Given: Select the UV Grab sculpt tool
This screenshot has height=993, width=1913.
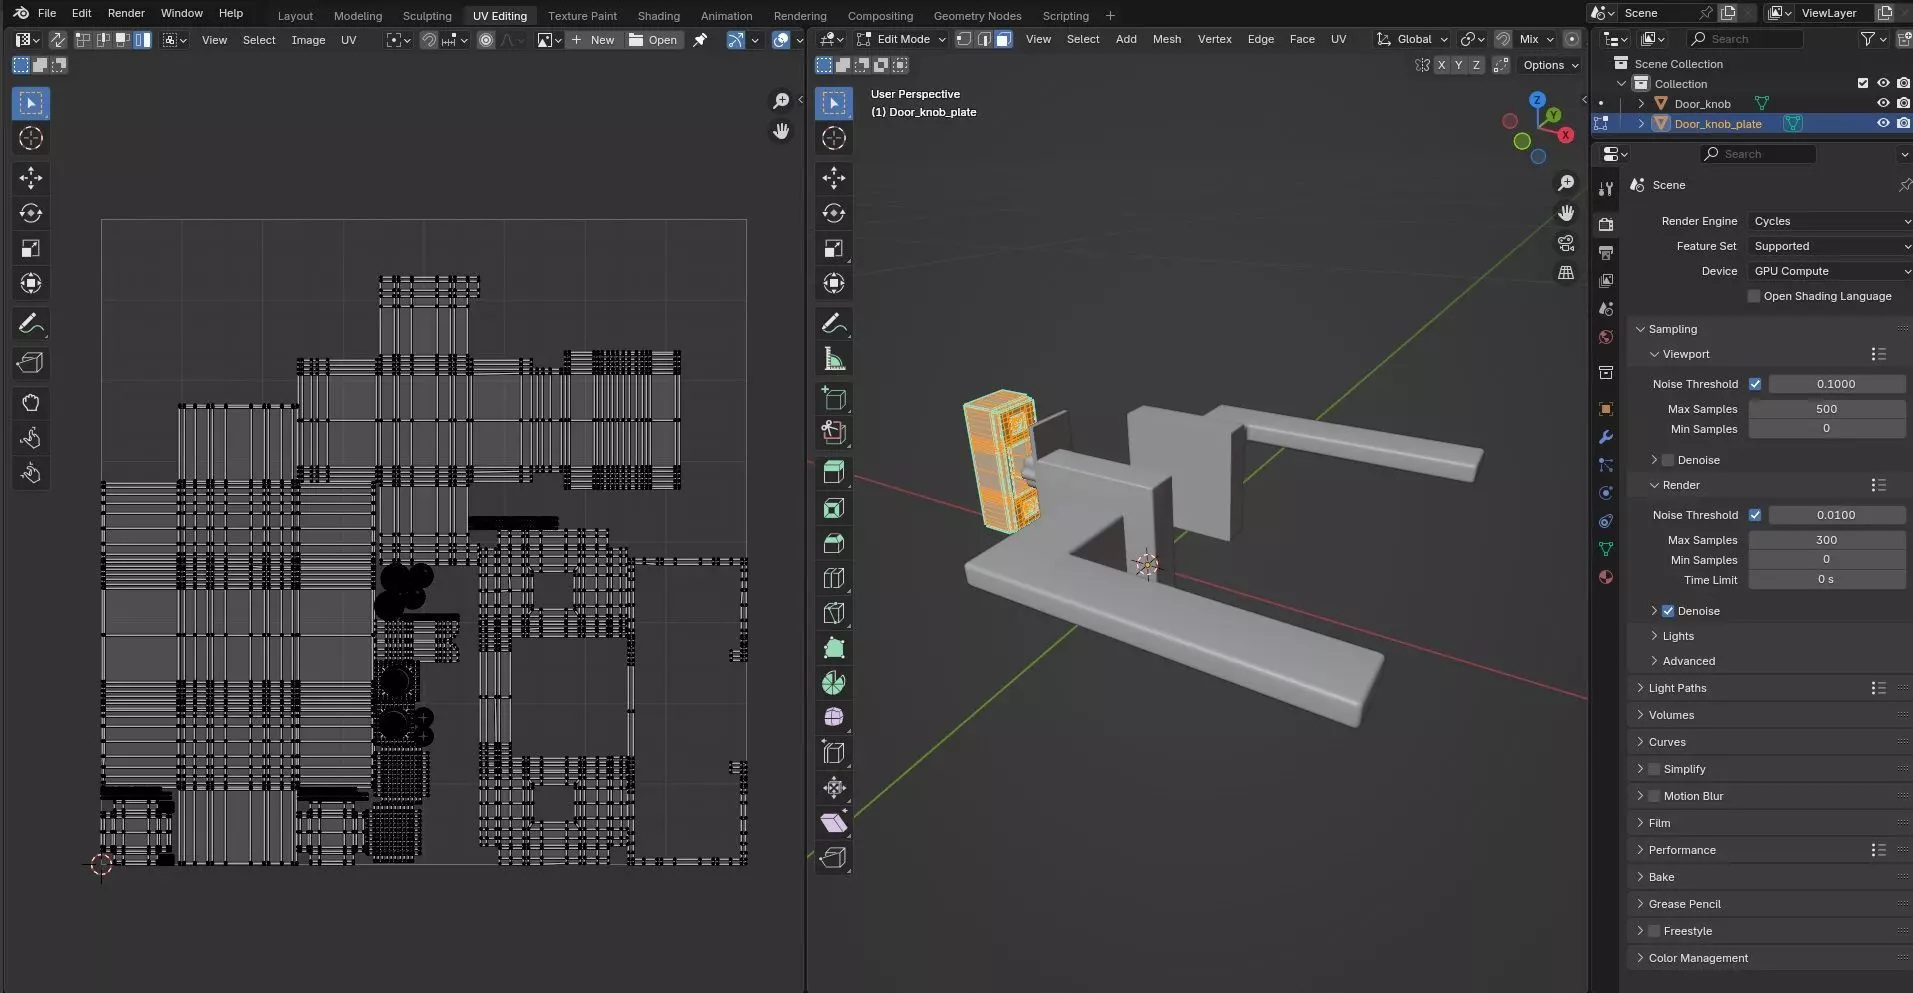Looking at the screenshot, I should point(31,403).
